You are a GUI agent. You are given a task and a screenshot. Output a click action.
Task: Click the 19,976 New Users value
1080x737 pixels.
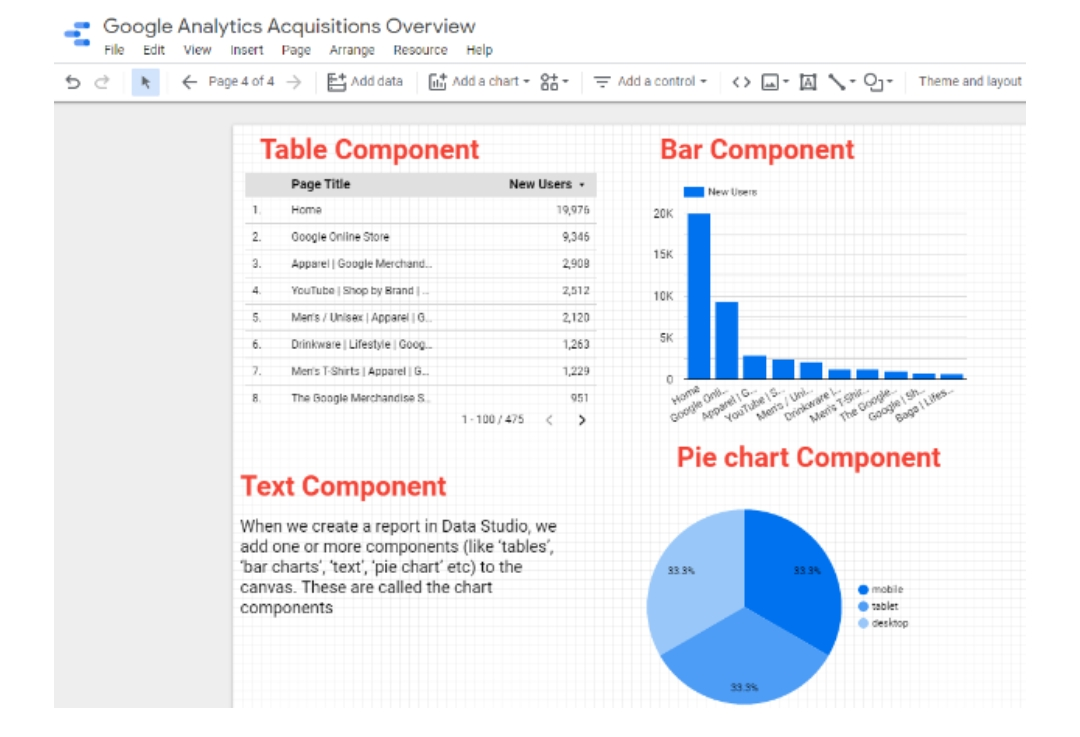(573, 210)
